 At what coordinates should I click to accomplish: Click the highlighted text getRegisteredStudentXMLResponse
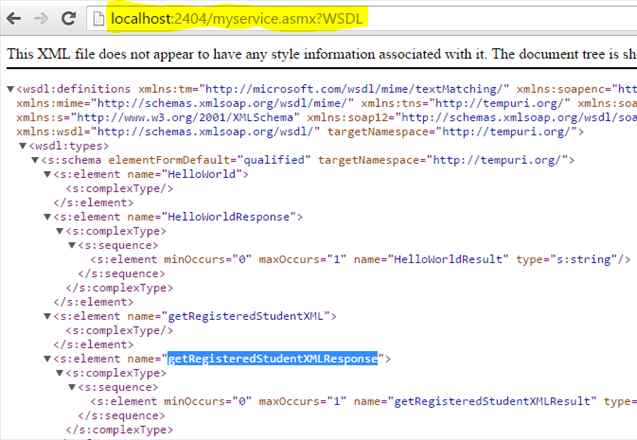pyautogui.click(x=273, y=359)
